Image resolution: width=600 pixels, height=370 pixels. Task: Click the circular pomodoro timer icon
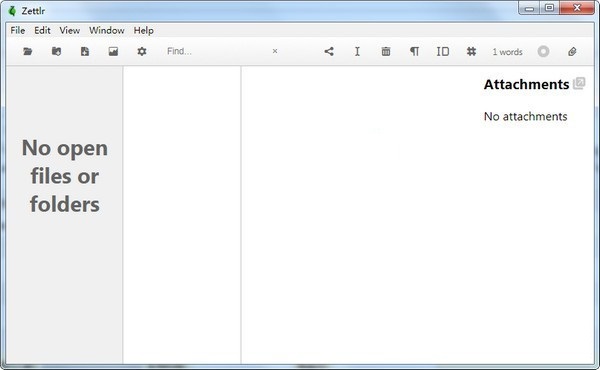[543, 51]
